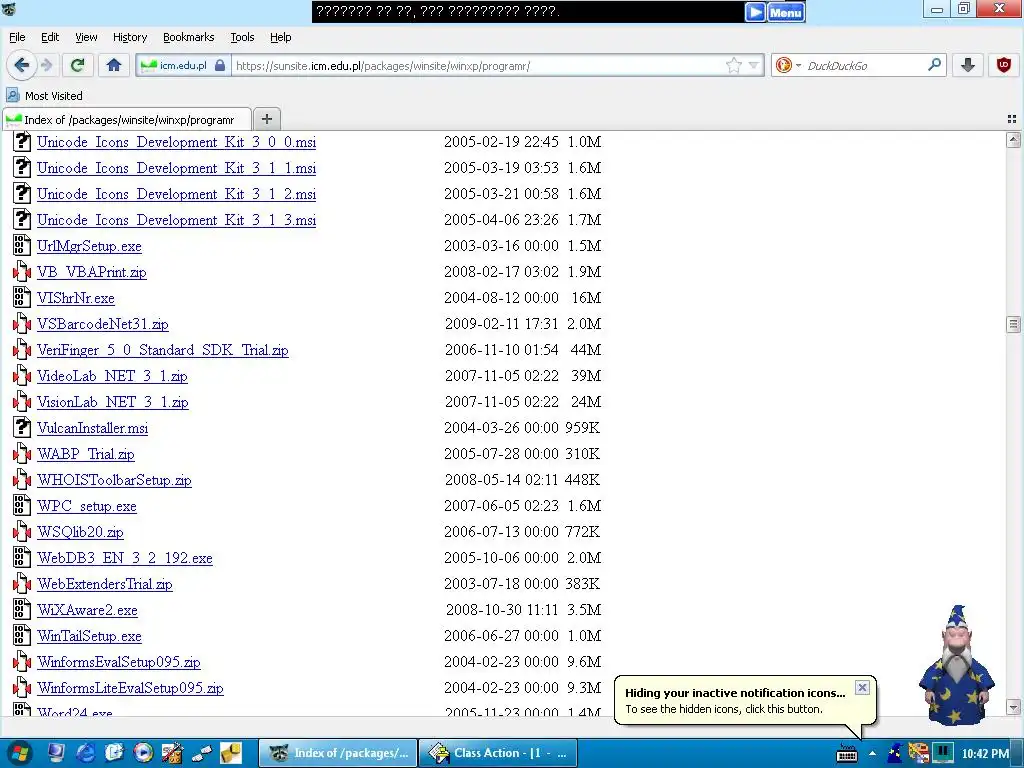
Task: Click the 44M size of VeriFinger row
Action: (585, 350)
